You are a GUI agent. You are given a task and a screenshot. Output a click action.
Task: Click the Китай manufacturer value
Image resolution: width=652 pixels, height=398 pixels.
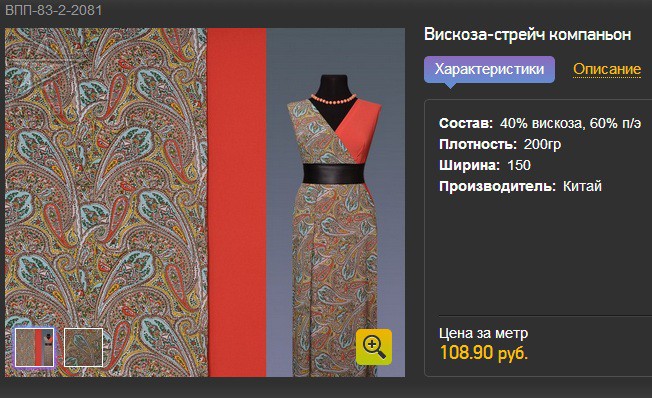582,186
